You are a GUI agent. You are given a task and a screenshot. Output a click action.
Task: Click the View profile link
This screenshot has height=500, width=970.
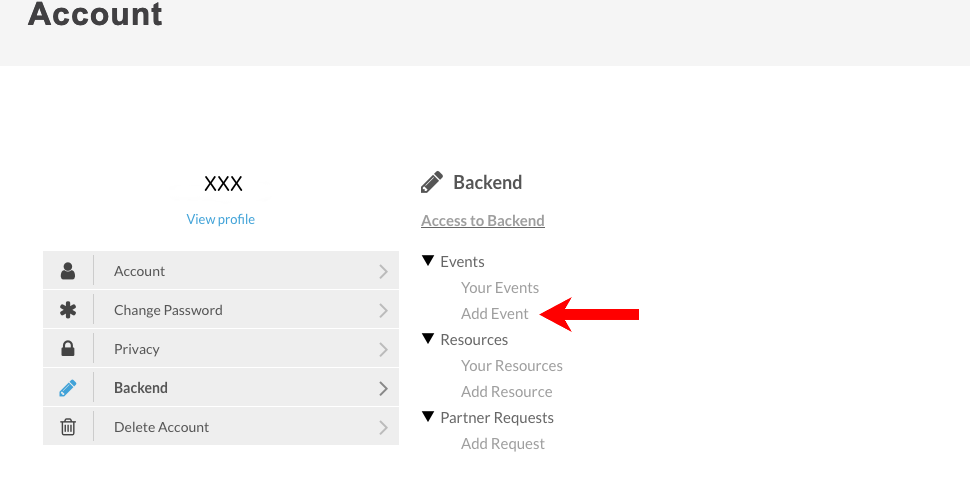[x=221, y=219]
